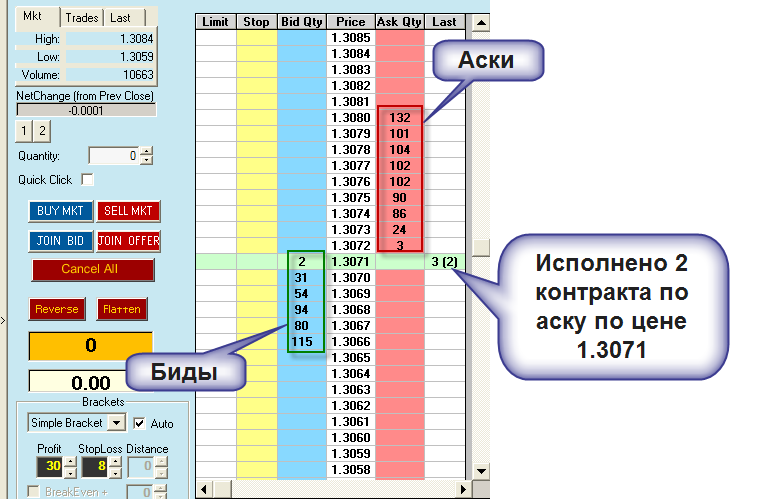The width and height of the screenshot is (757, 499).
Task: Switch to the Trades tab
Action: pyautogui.click(x=82, y=18)
